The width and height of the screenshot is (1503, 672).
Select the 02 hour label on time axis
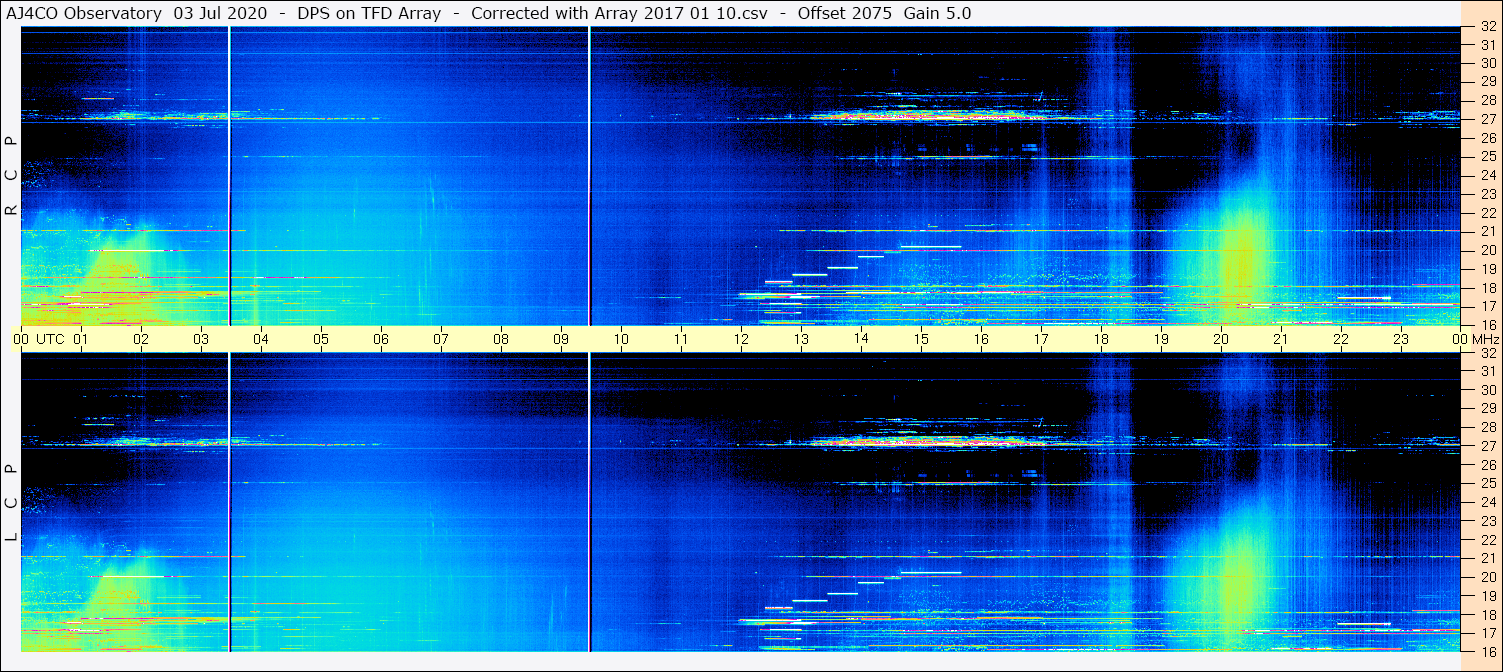(141, 339)
